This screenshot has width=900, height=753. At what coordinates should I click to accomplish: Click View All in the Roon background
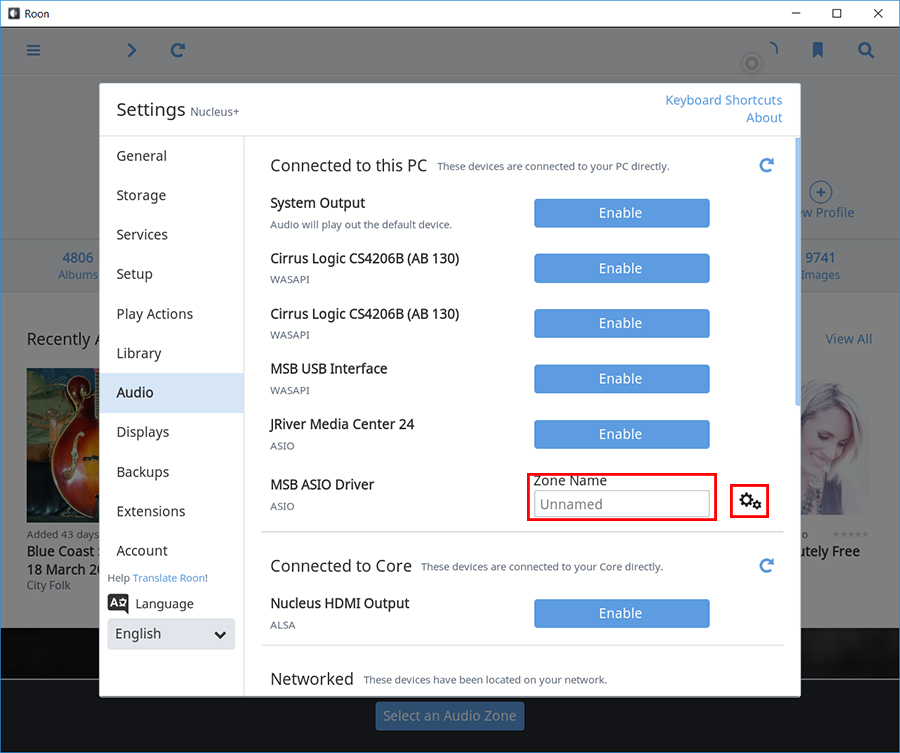848,339
